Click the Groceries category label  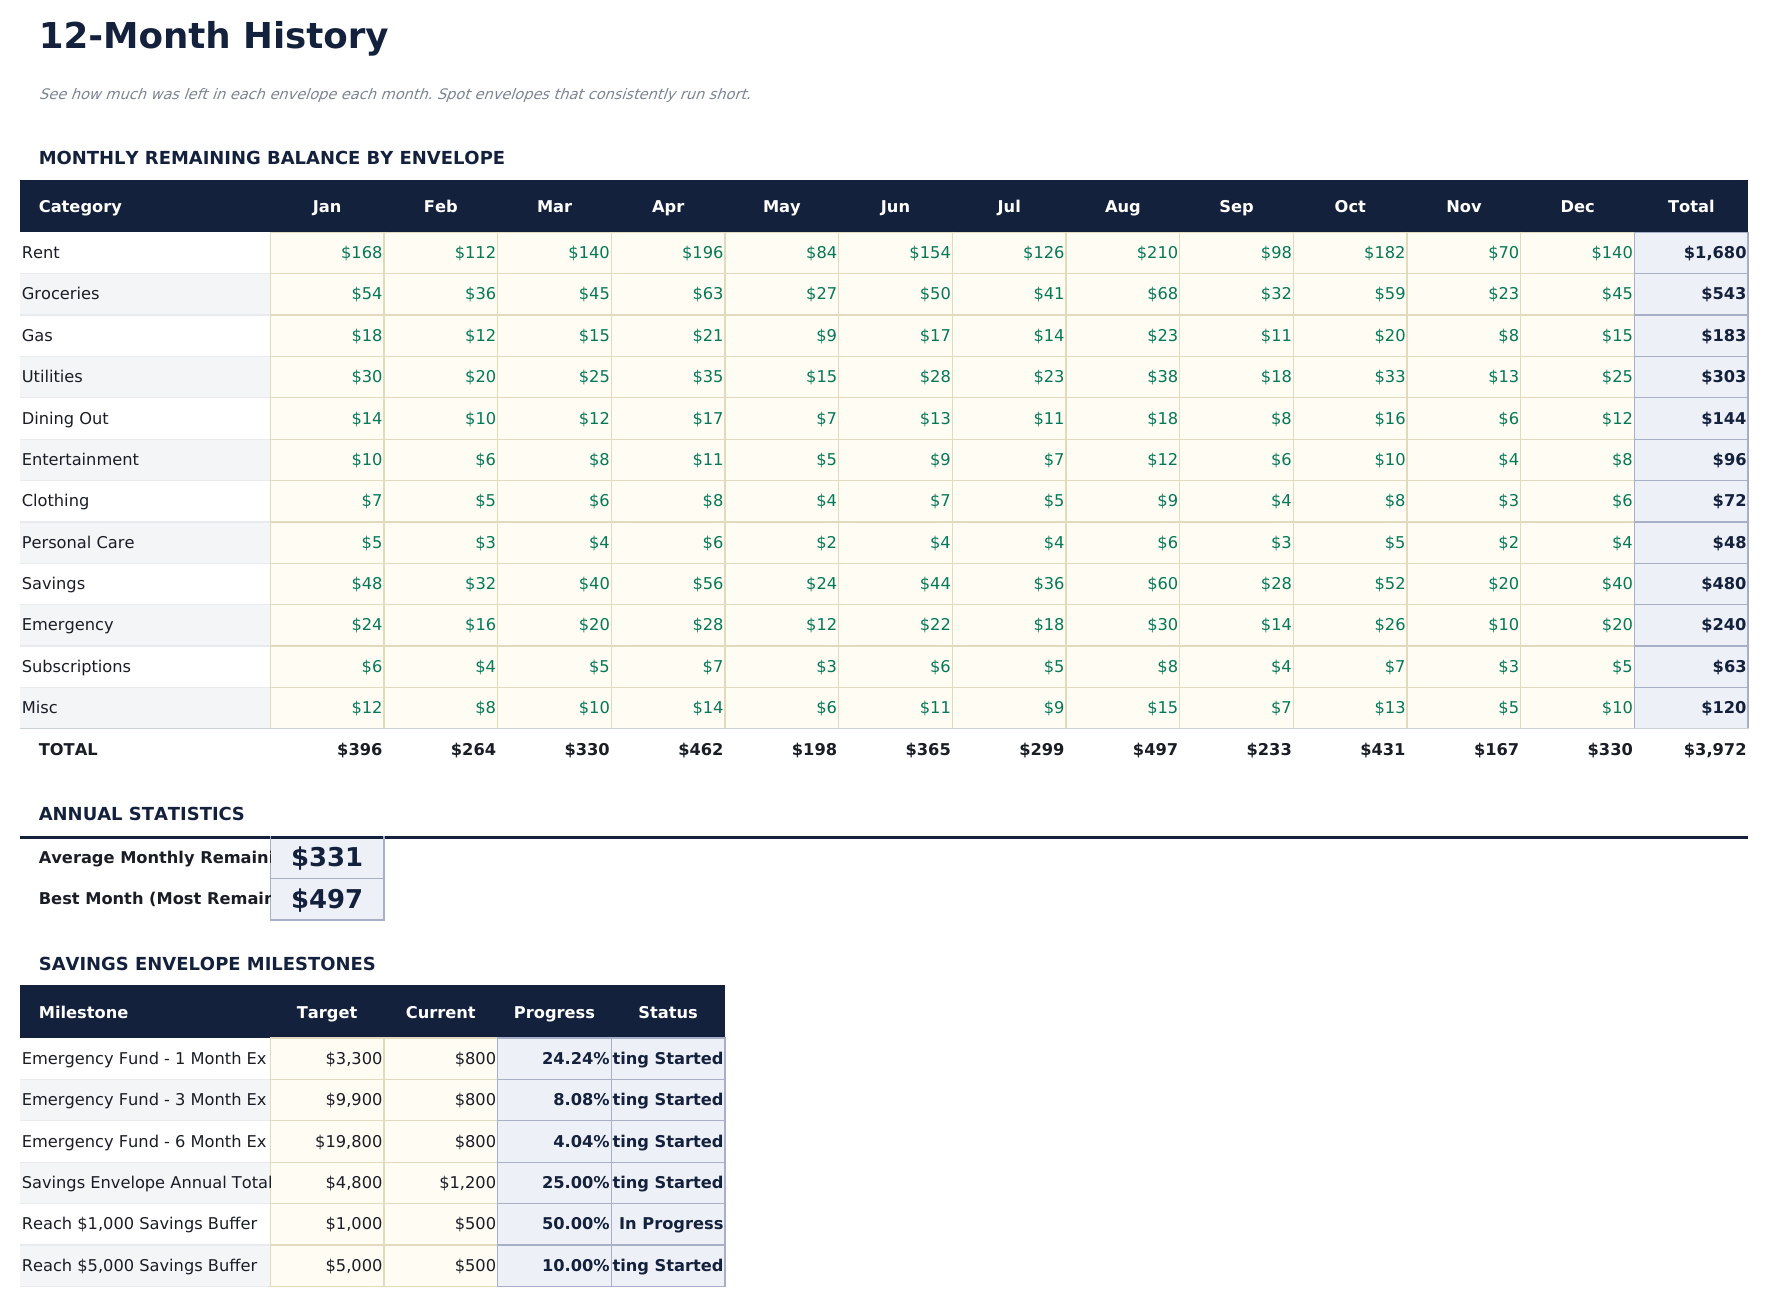[60, 293]
